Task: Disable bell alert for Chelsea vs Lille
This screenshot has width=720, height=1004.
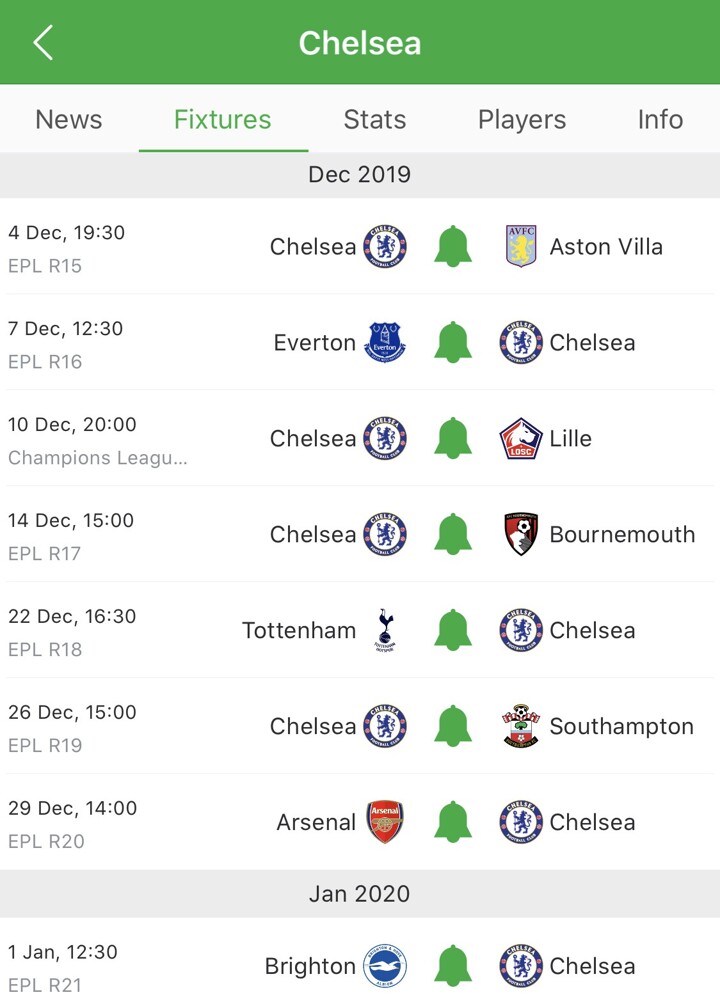Action: point(453,438)
